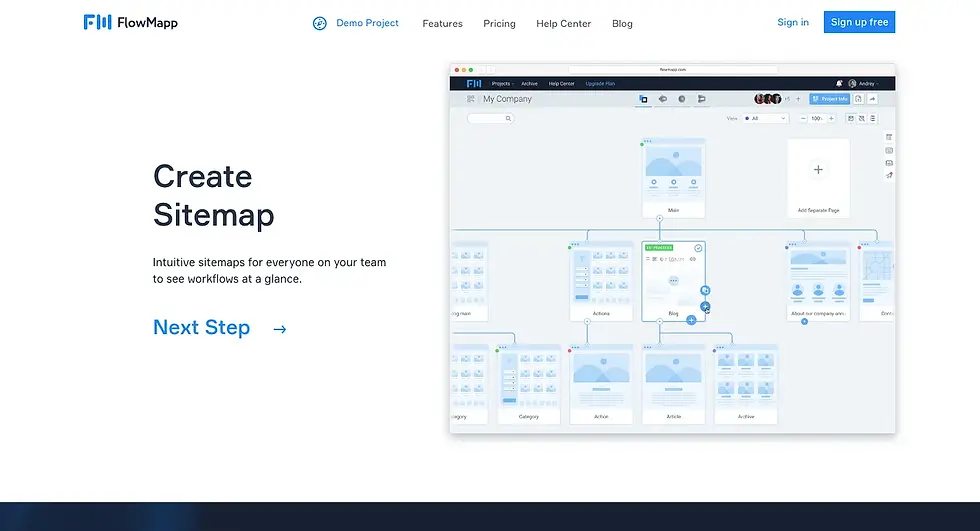
Task: Select the Category page card
Action: 529,385
